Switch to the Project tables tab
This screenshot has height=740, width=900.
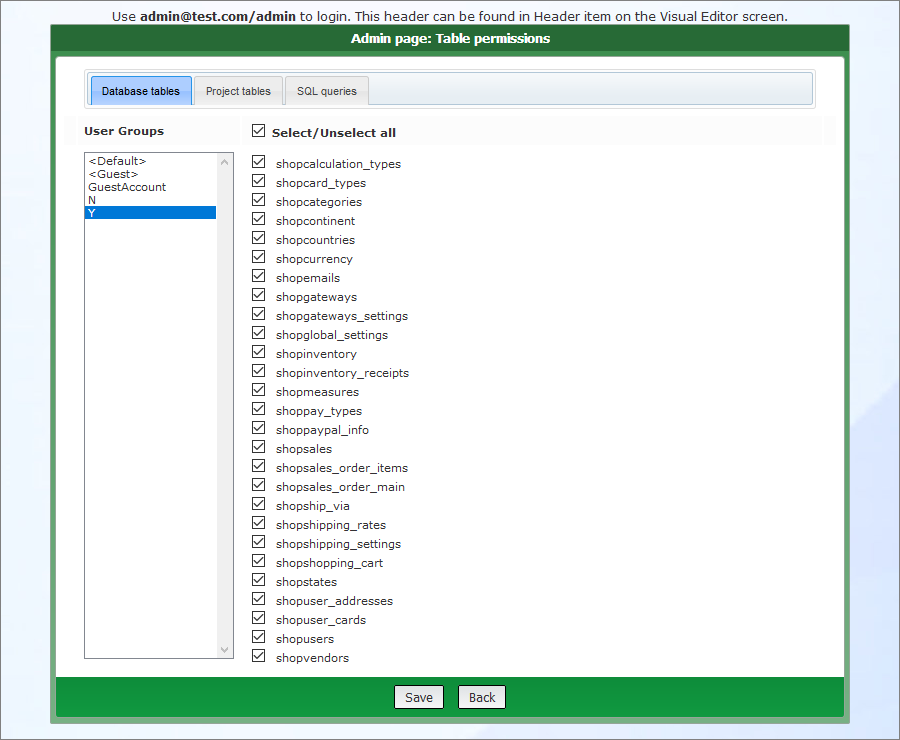pos(238,90)
